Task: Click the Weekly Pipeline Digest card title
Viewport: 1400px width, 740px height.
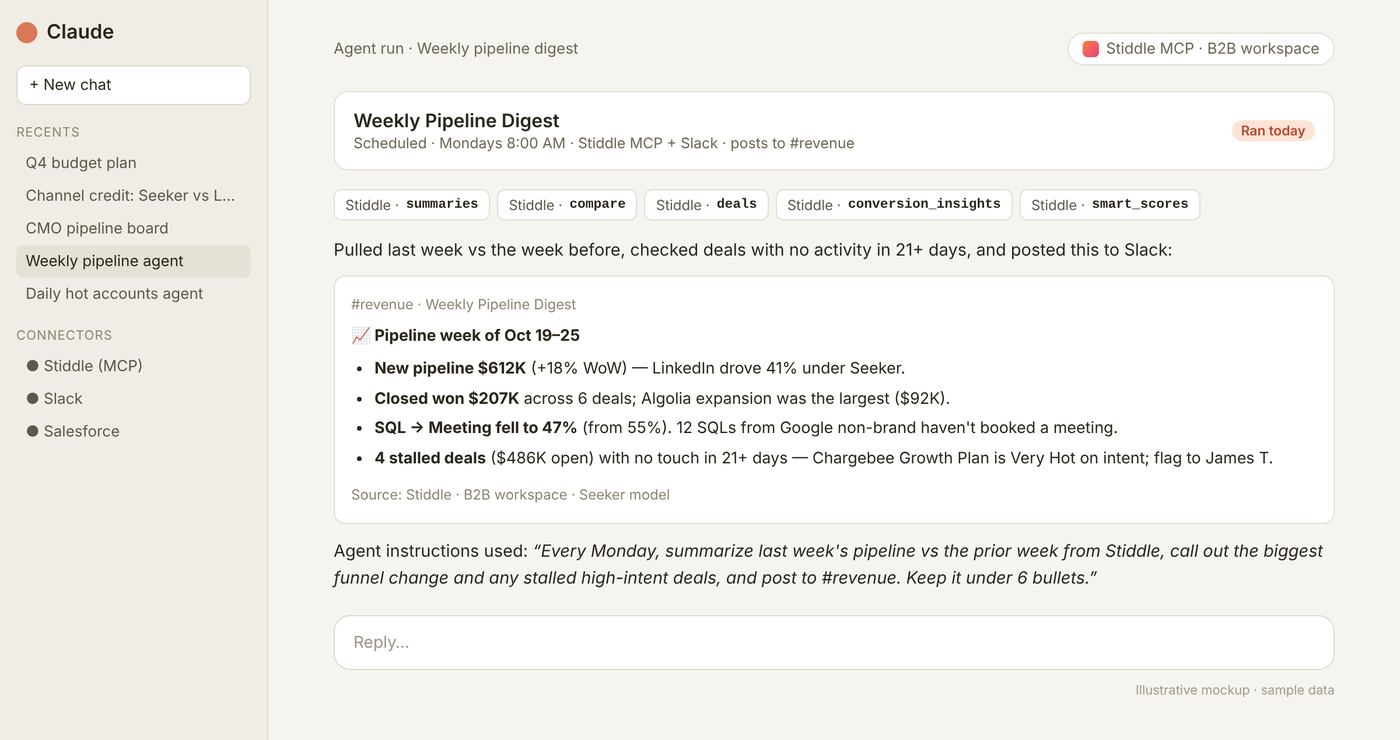Action: tap(456, 121)
